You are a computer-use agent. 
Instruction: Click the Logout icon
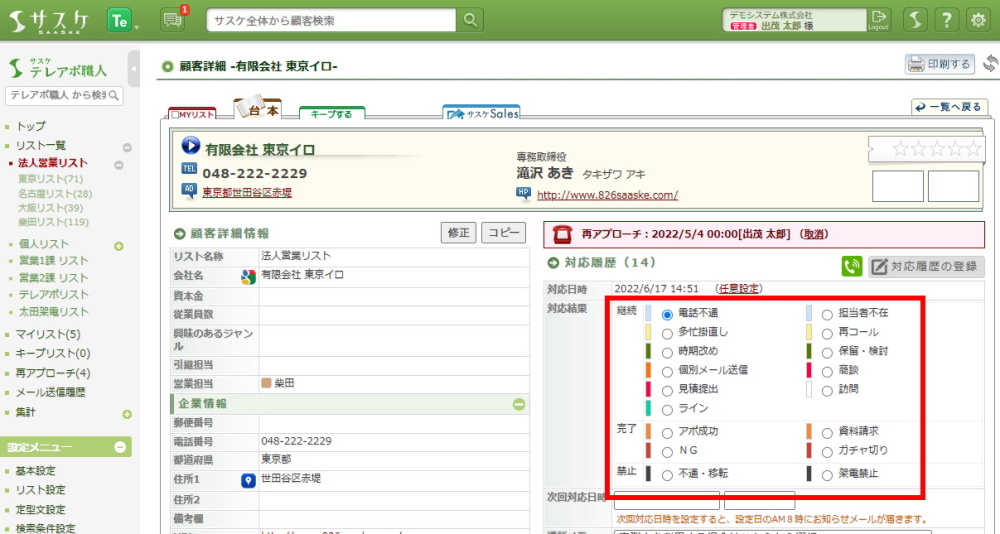tap(878, 20)
